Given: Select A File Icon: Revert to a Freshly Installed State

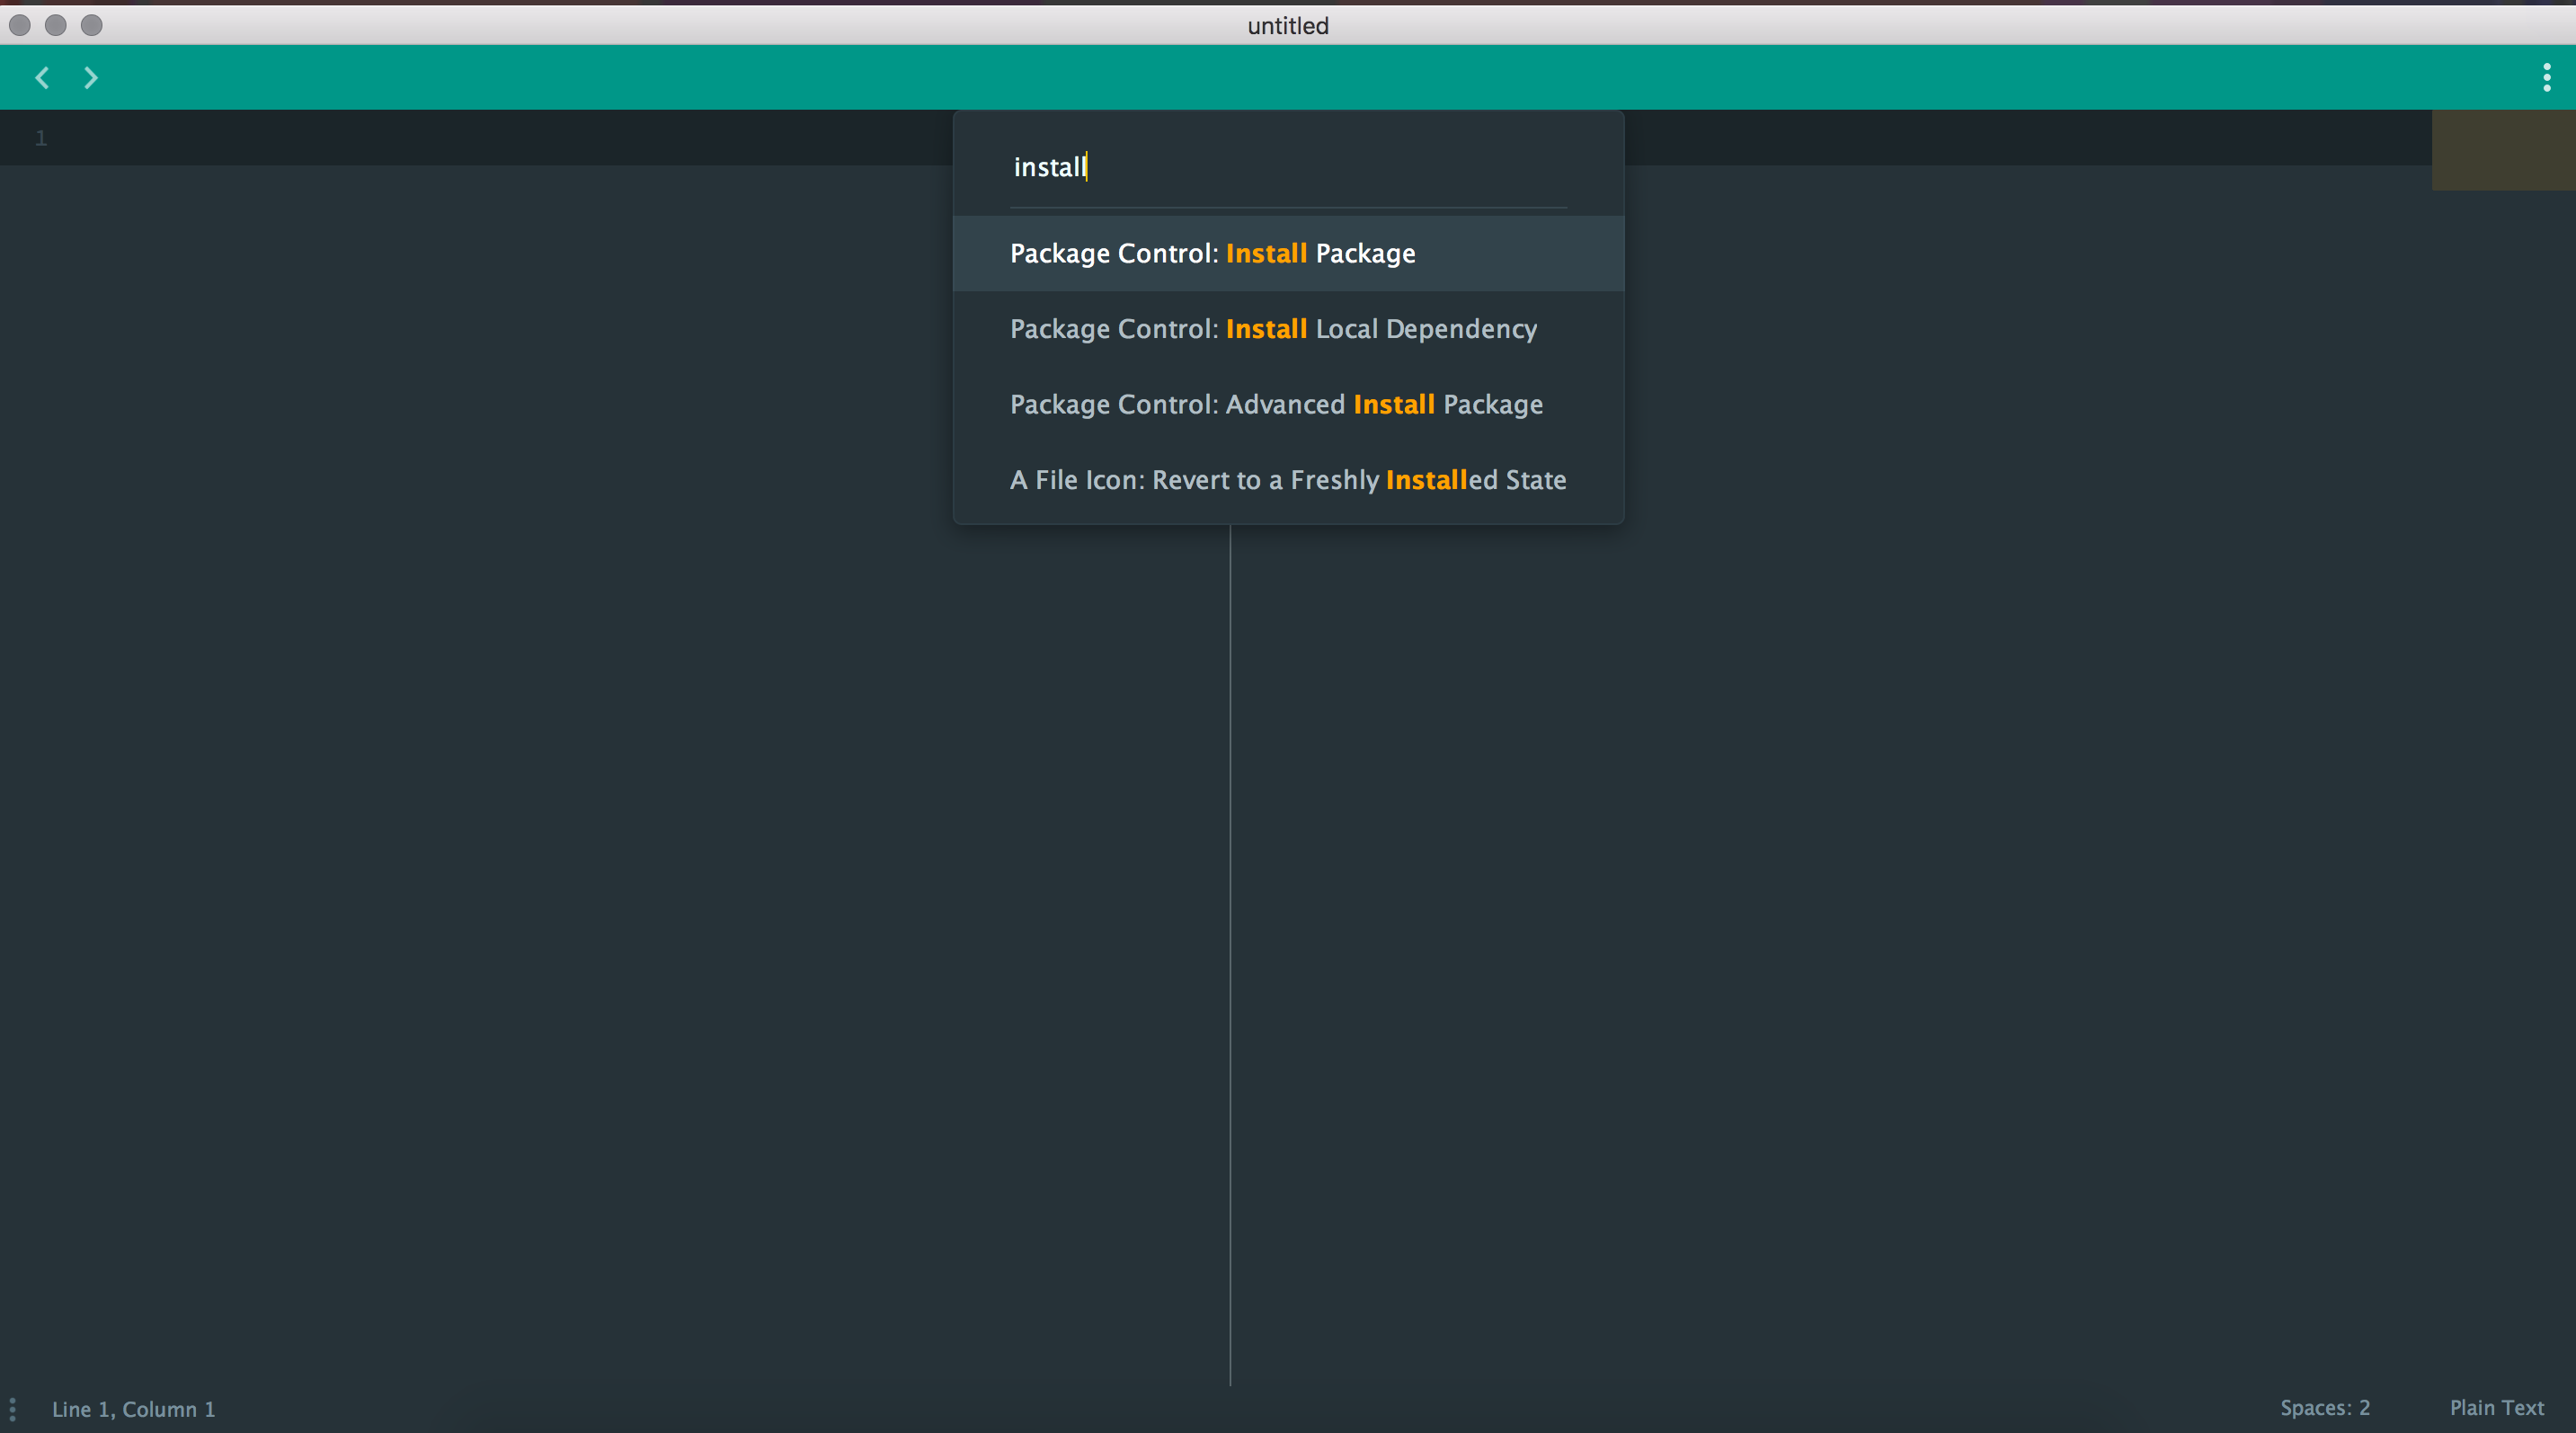Looking at the screenshot, I should (x=1288, y=479).
